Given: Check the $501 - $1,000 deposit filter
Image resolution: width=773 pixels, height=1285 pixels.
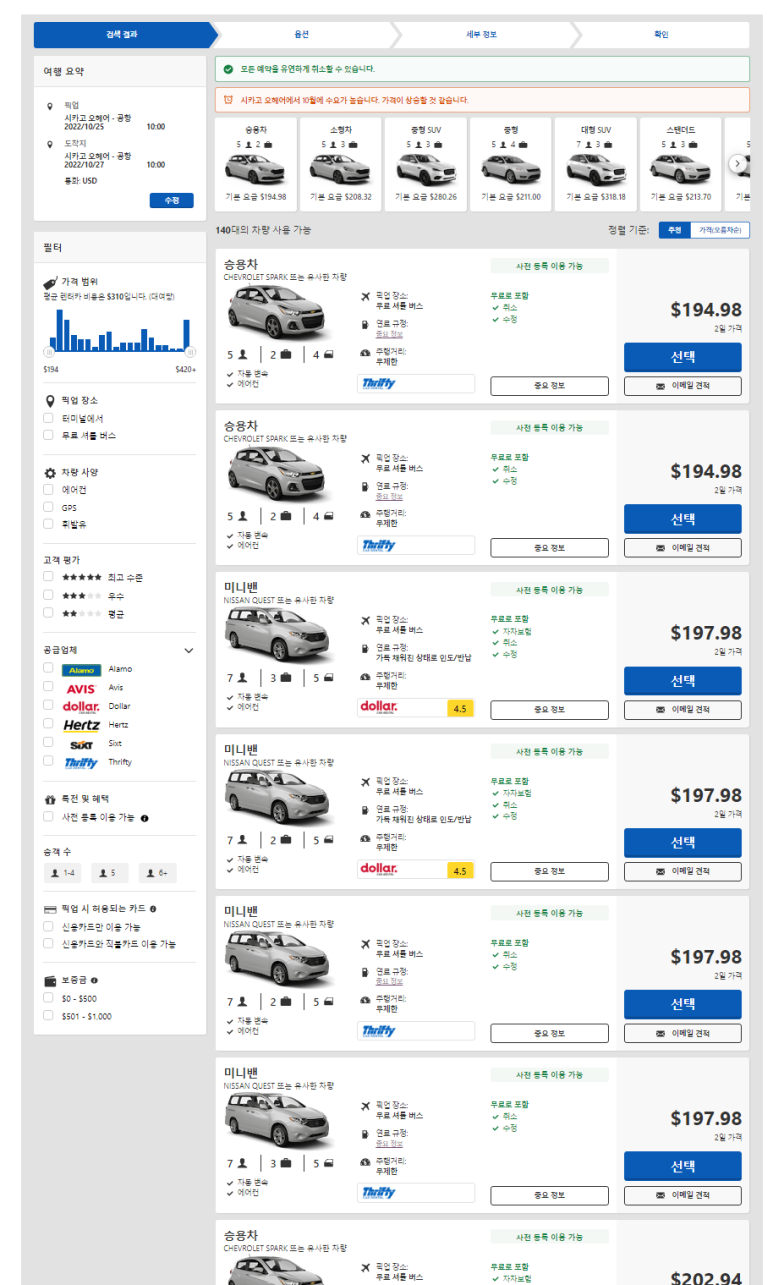Looking at the screenshot, I should 48,1016.
